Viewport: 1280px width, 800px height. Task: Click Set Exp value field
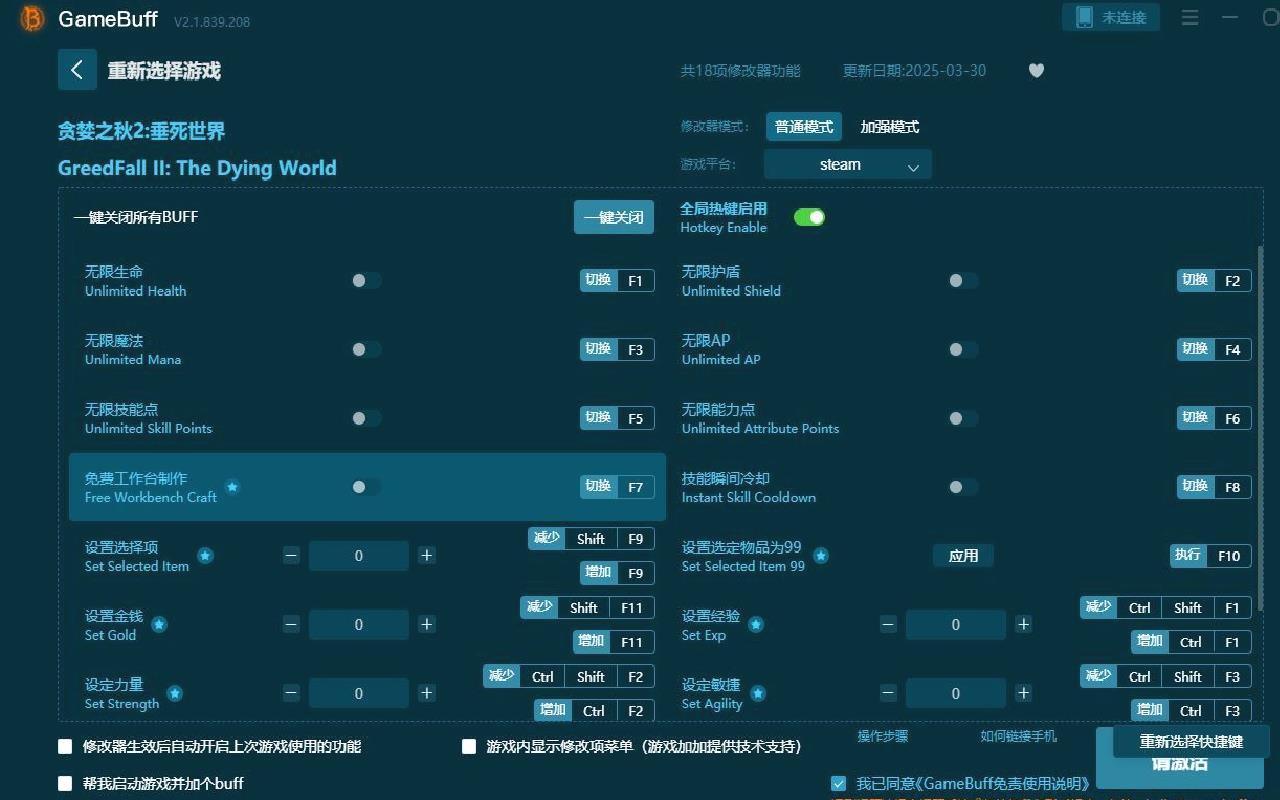(956, 624)
